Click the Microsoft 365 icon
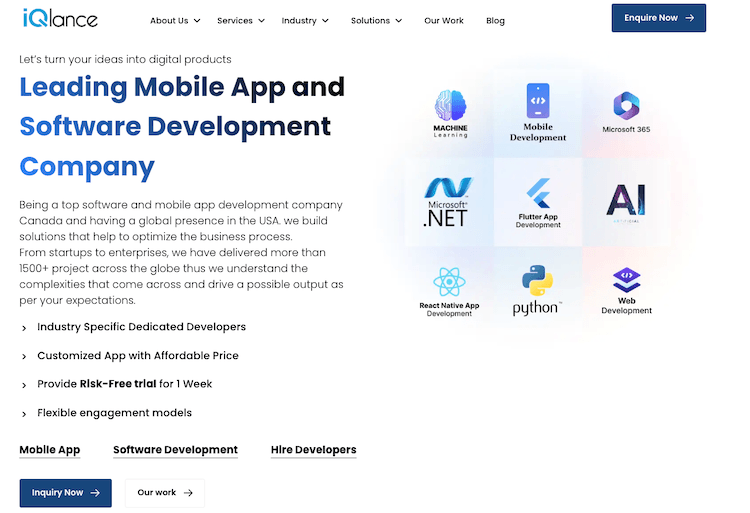Image resolution: width=750 pixels, height=513 pixels. (626, 105)
